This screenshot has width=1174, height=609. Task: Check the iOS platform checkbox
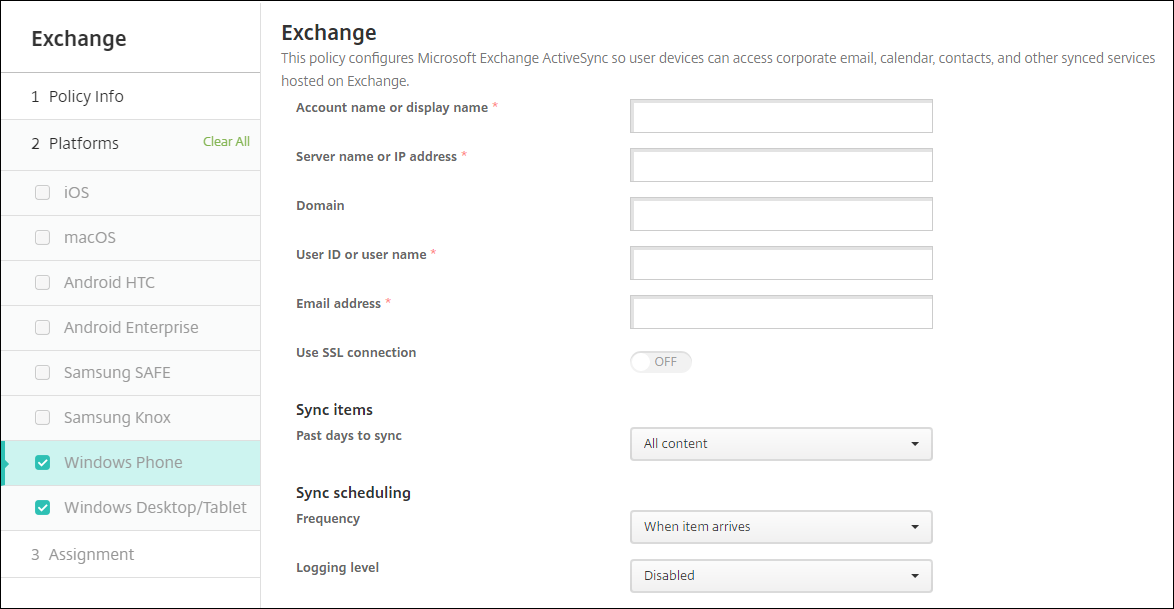(x=42, y=192)
